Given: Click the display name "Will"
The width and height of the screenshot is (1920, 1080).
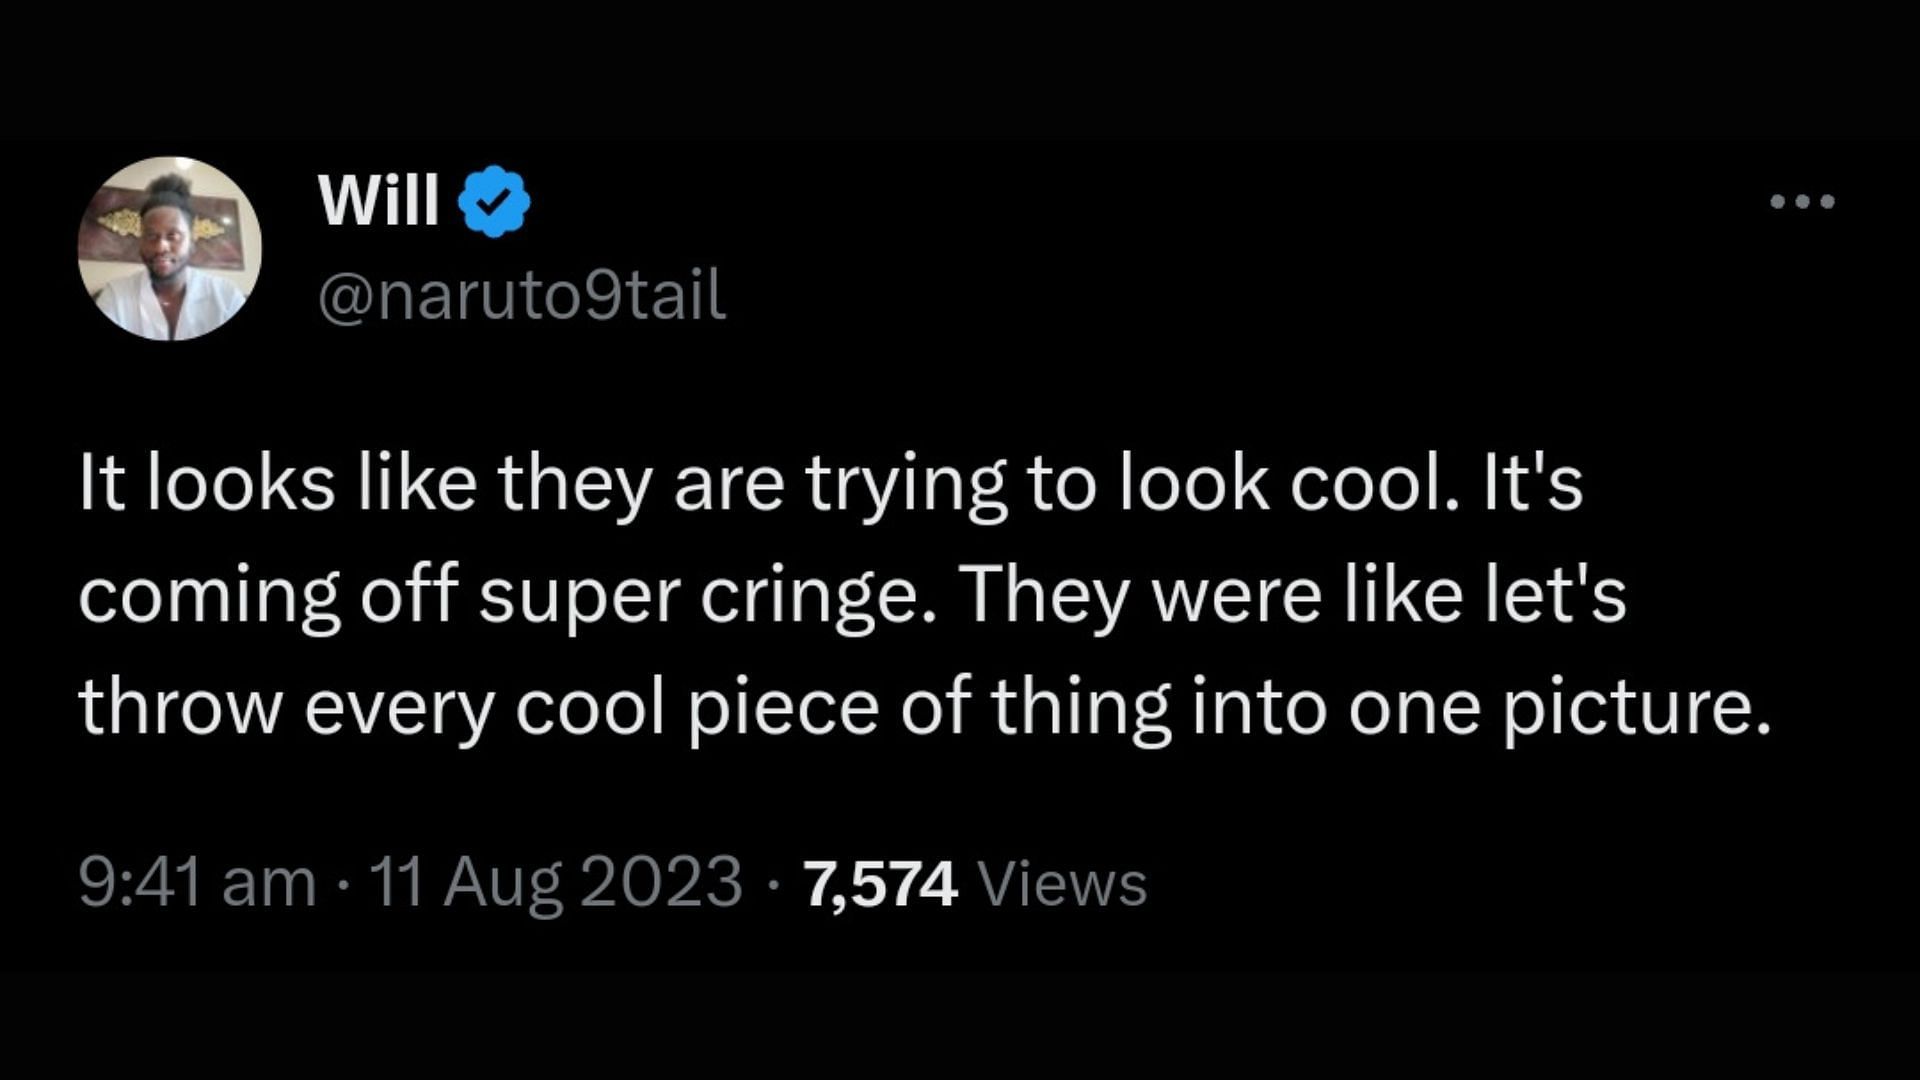Looking at the screenshot, I should [379, 200].
